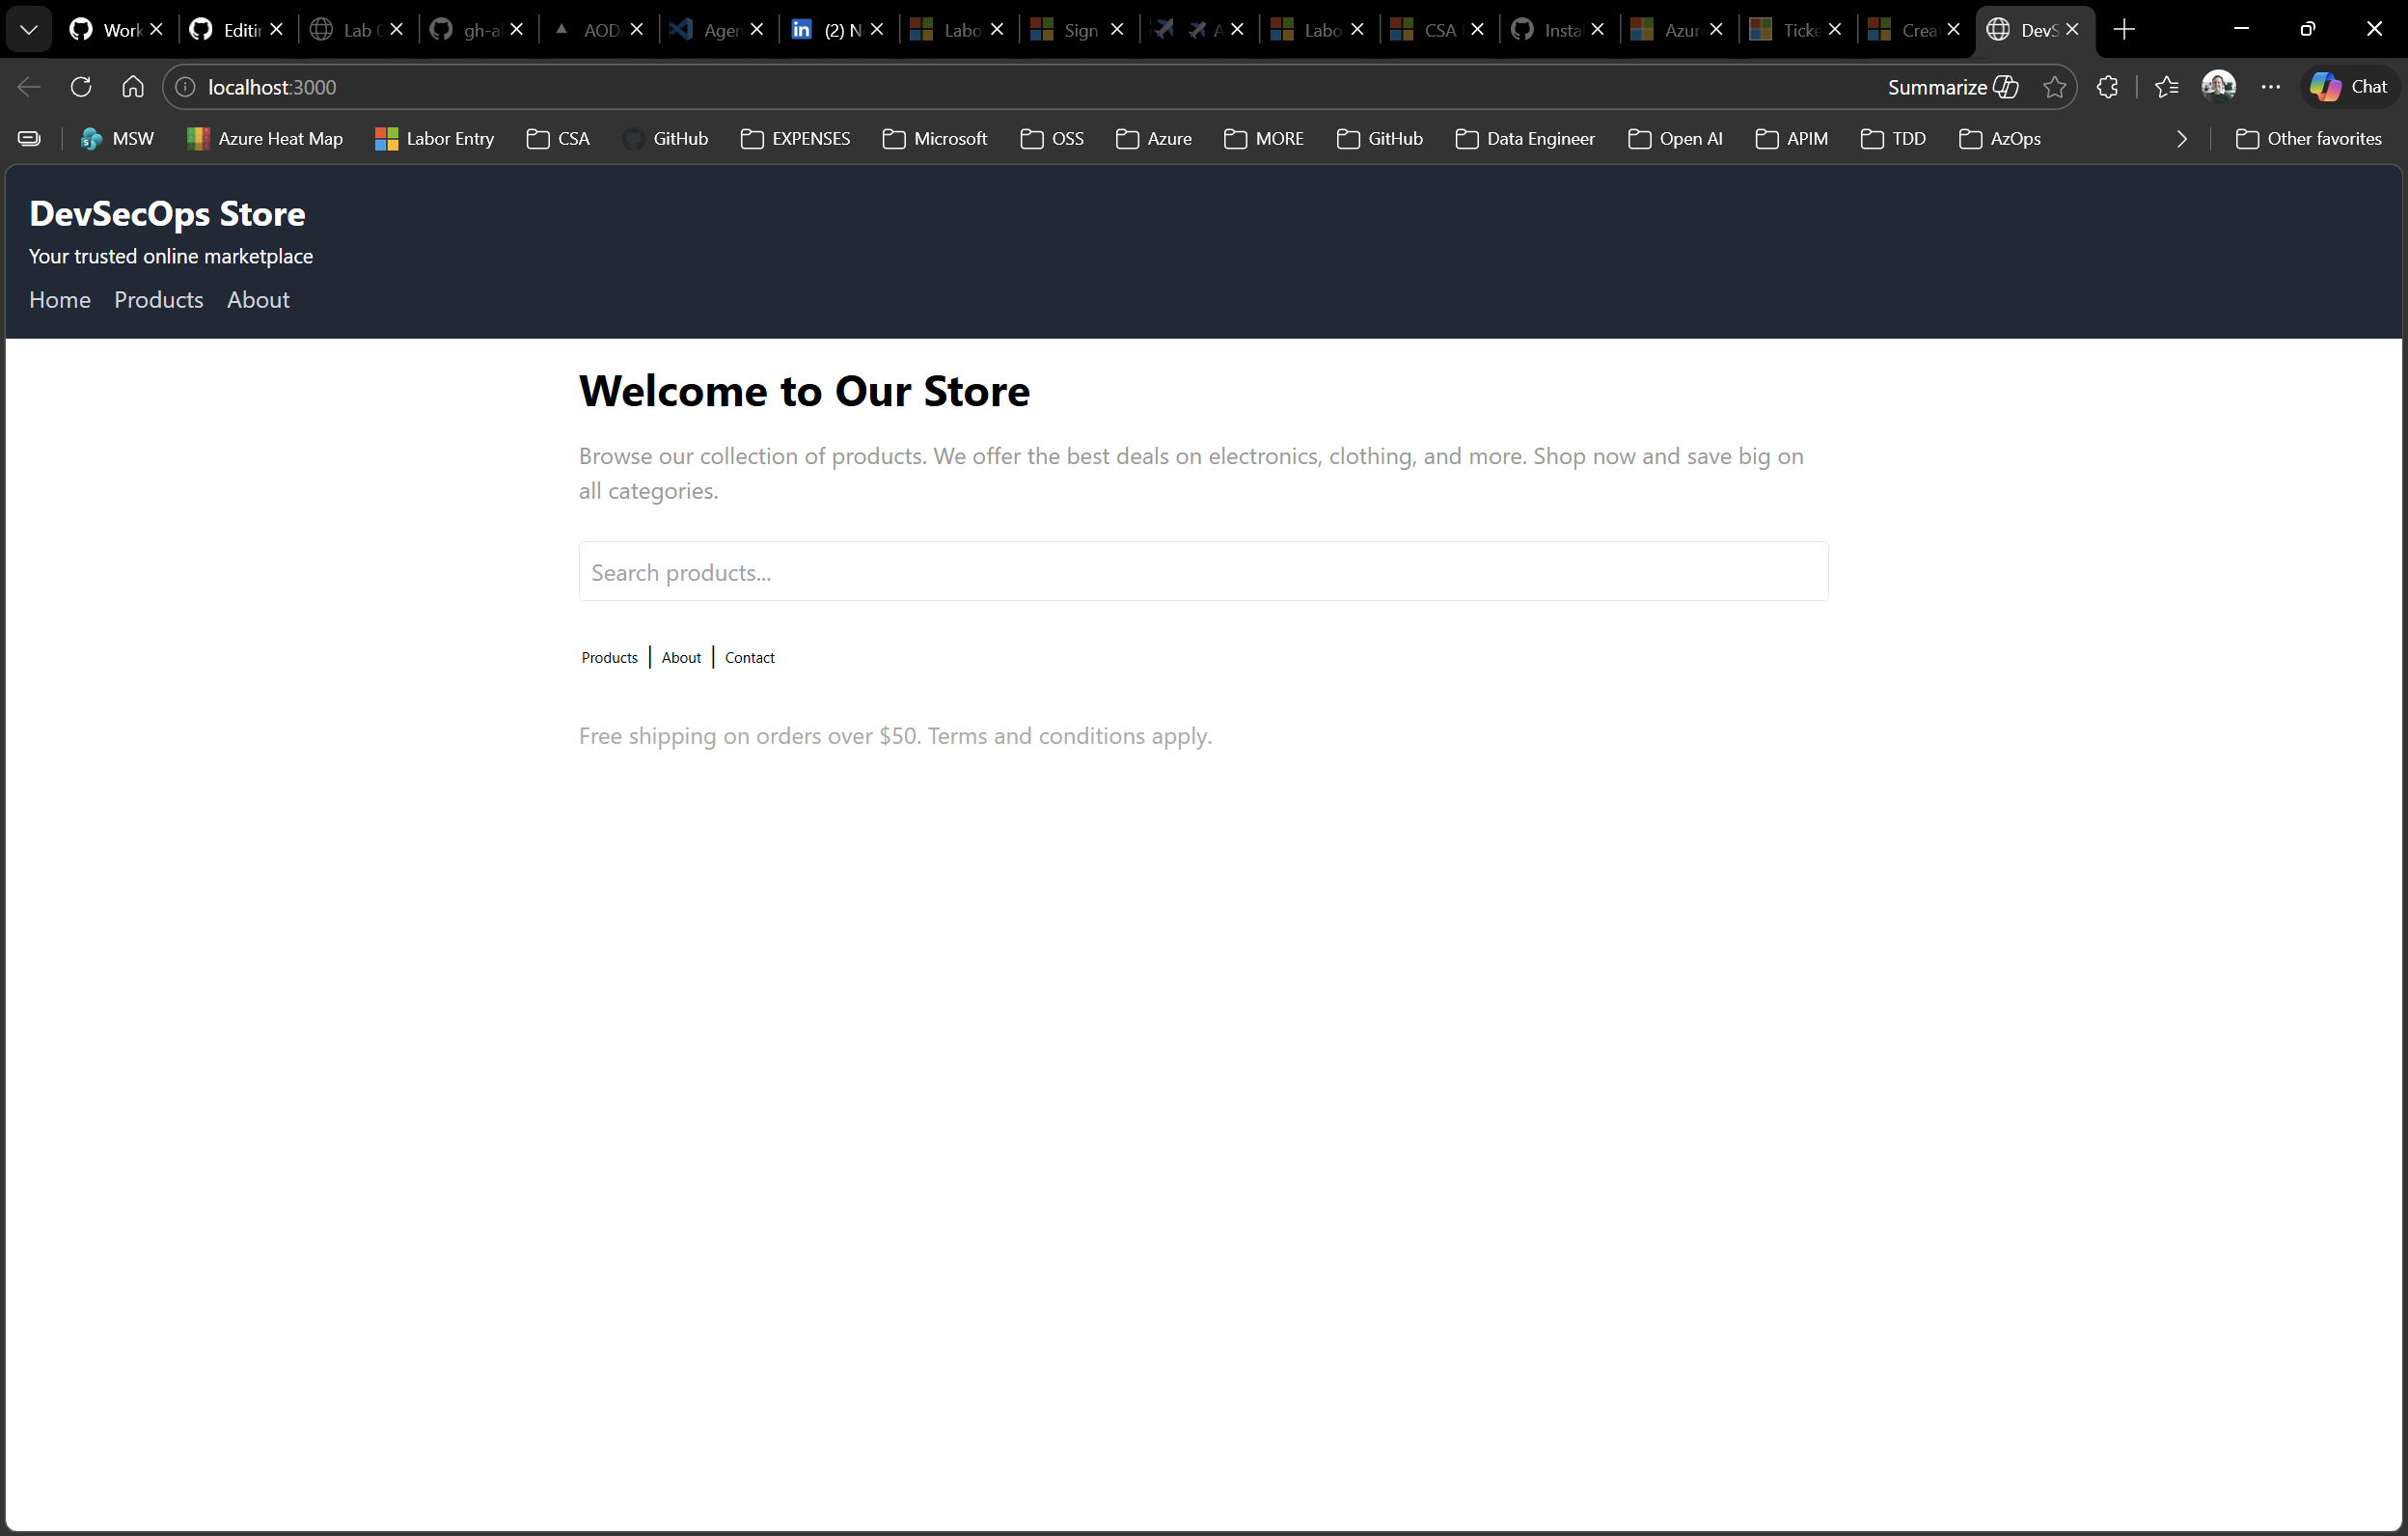Open browser extensions via puzzle icon
This screenshot has height=1536, width=2408.
click(2108, 86)
